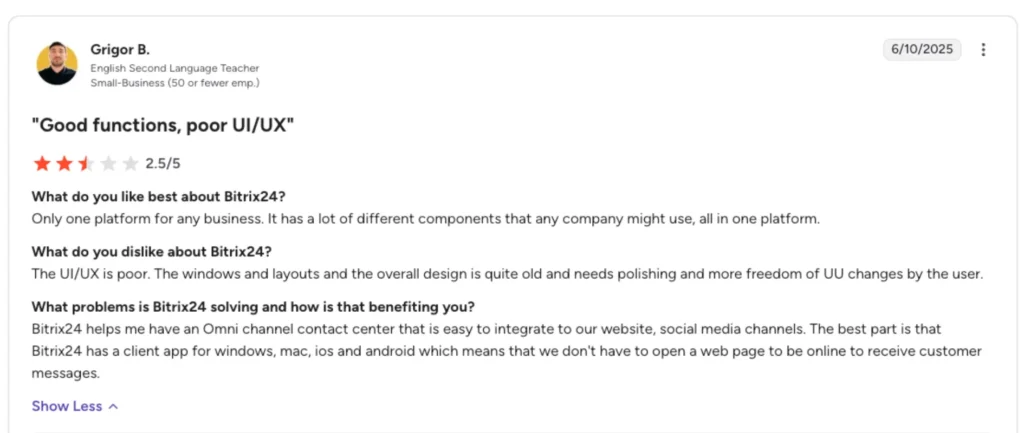Screen dimensions: 1024x433
Task: Click "What do you like best about Bitrix24?" heading
Action: 159,197
